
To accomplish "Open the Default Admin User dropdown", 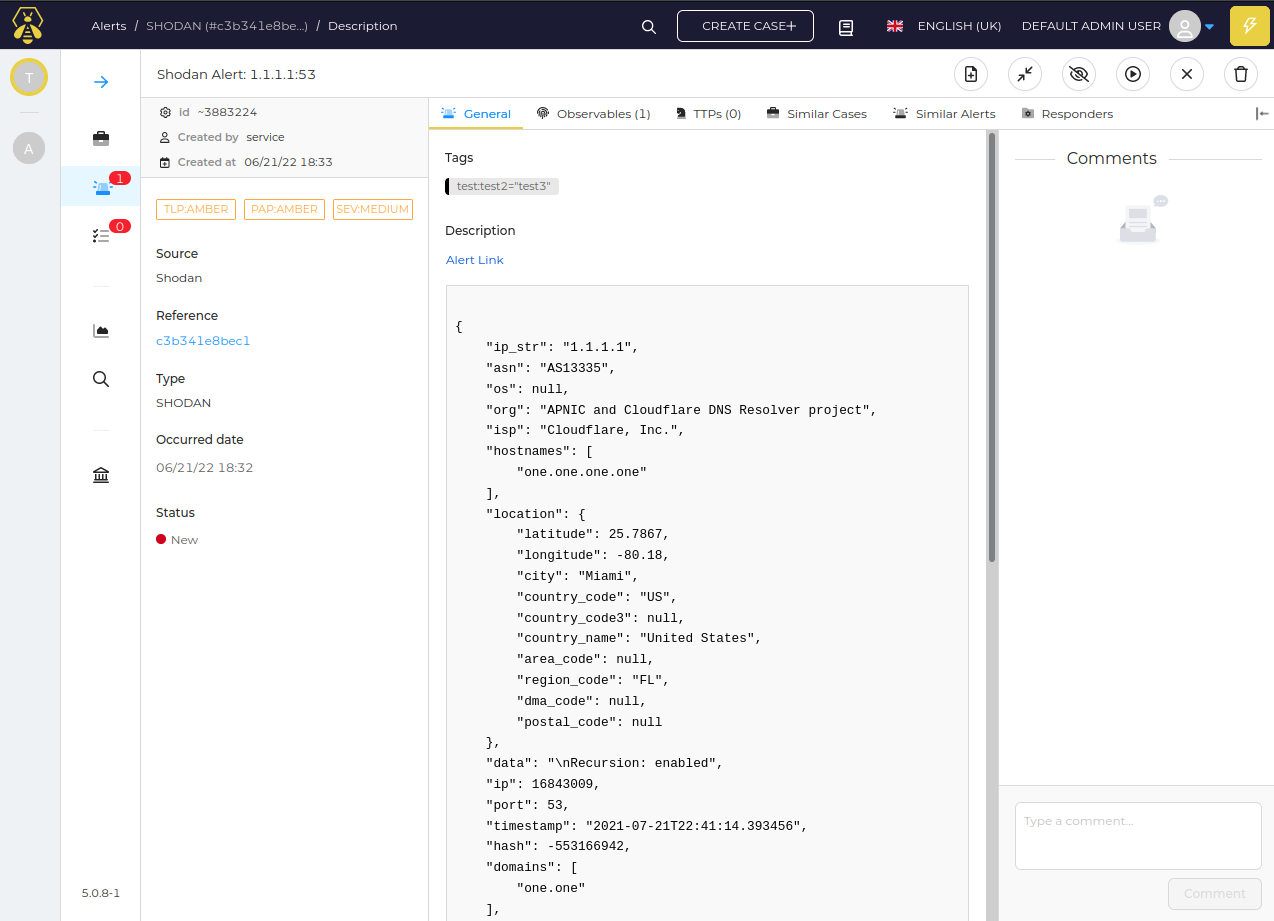I will click(1118, 26).
